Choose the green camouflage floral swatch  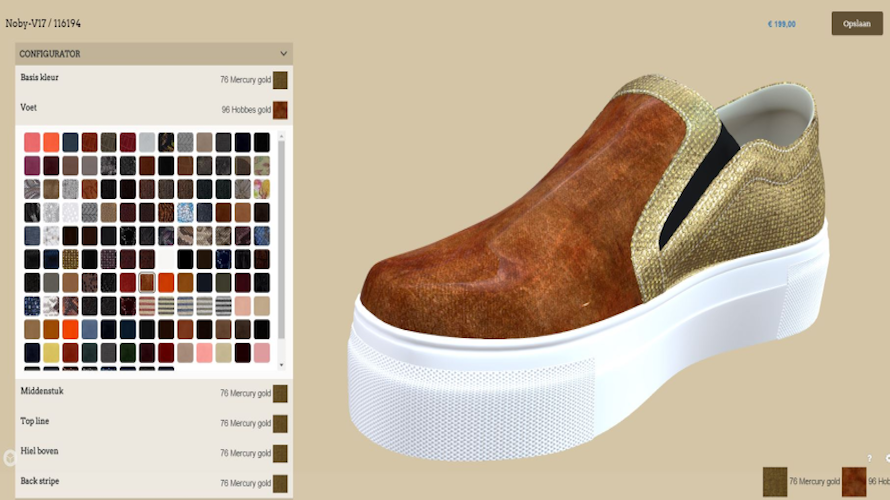click(x=262, y=166)
